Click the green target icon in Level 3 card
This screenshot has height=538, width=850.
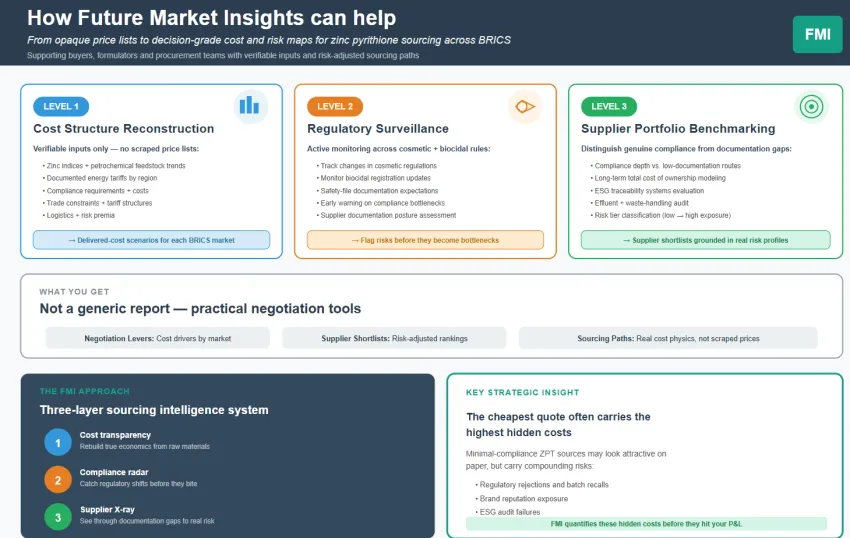pyautogui.click(x=811, y=107)
